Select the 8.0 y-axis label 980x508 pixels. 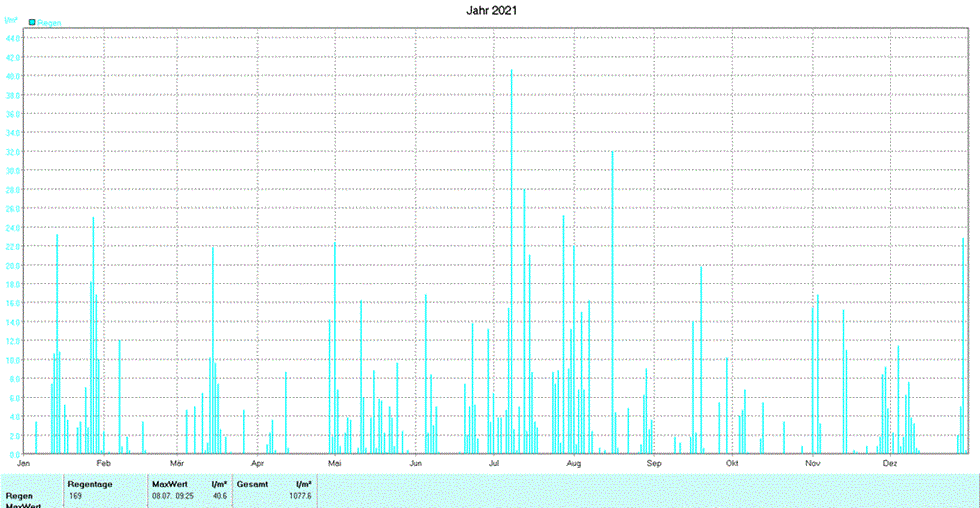[15, 379]
